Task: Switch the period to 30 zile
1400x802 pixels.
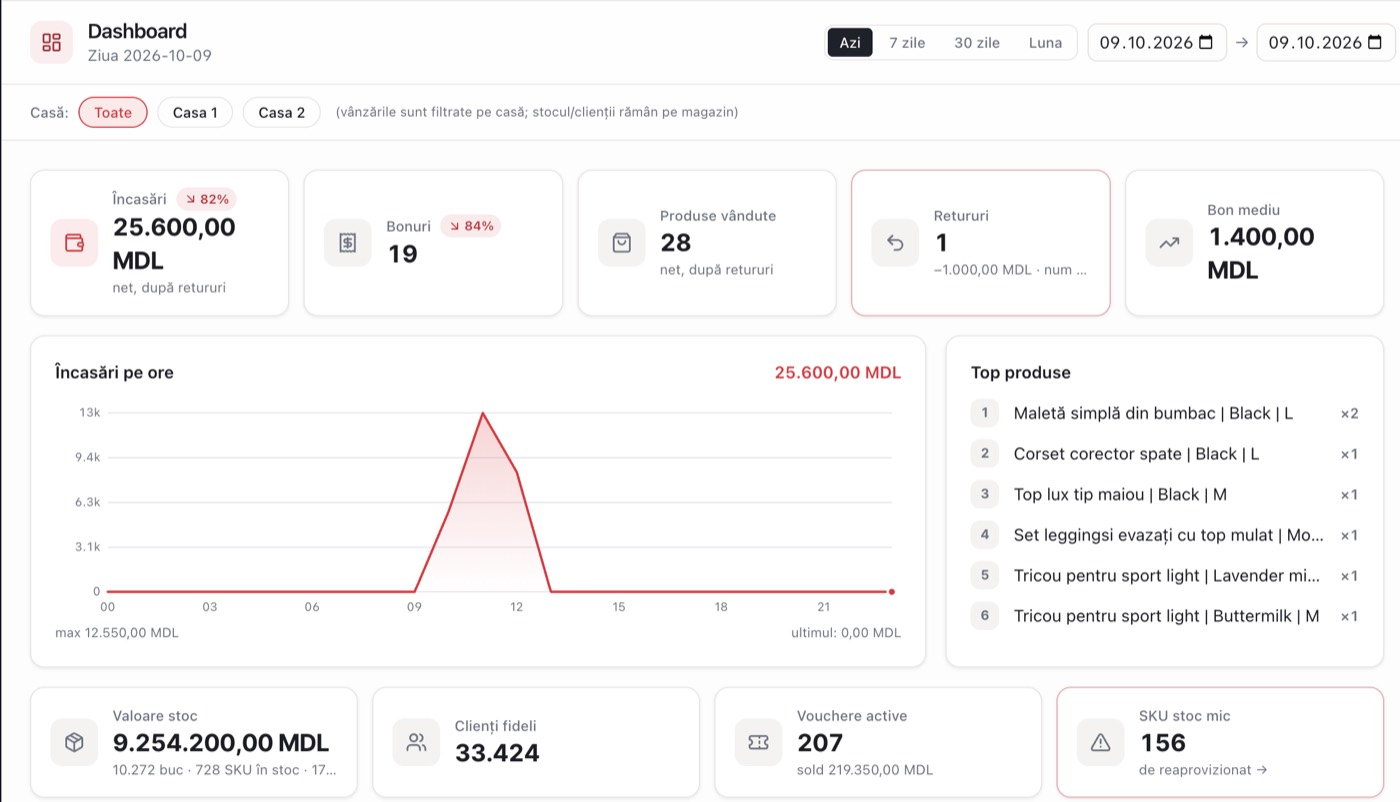Action: pos(977,43)
